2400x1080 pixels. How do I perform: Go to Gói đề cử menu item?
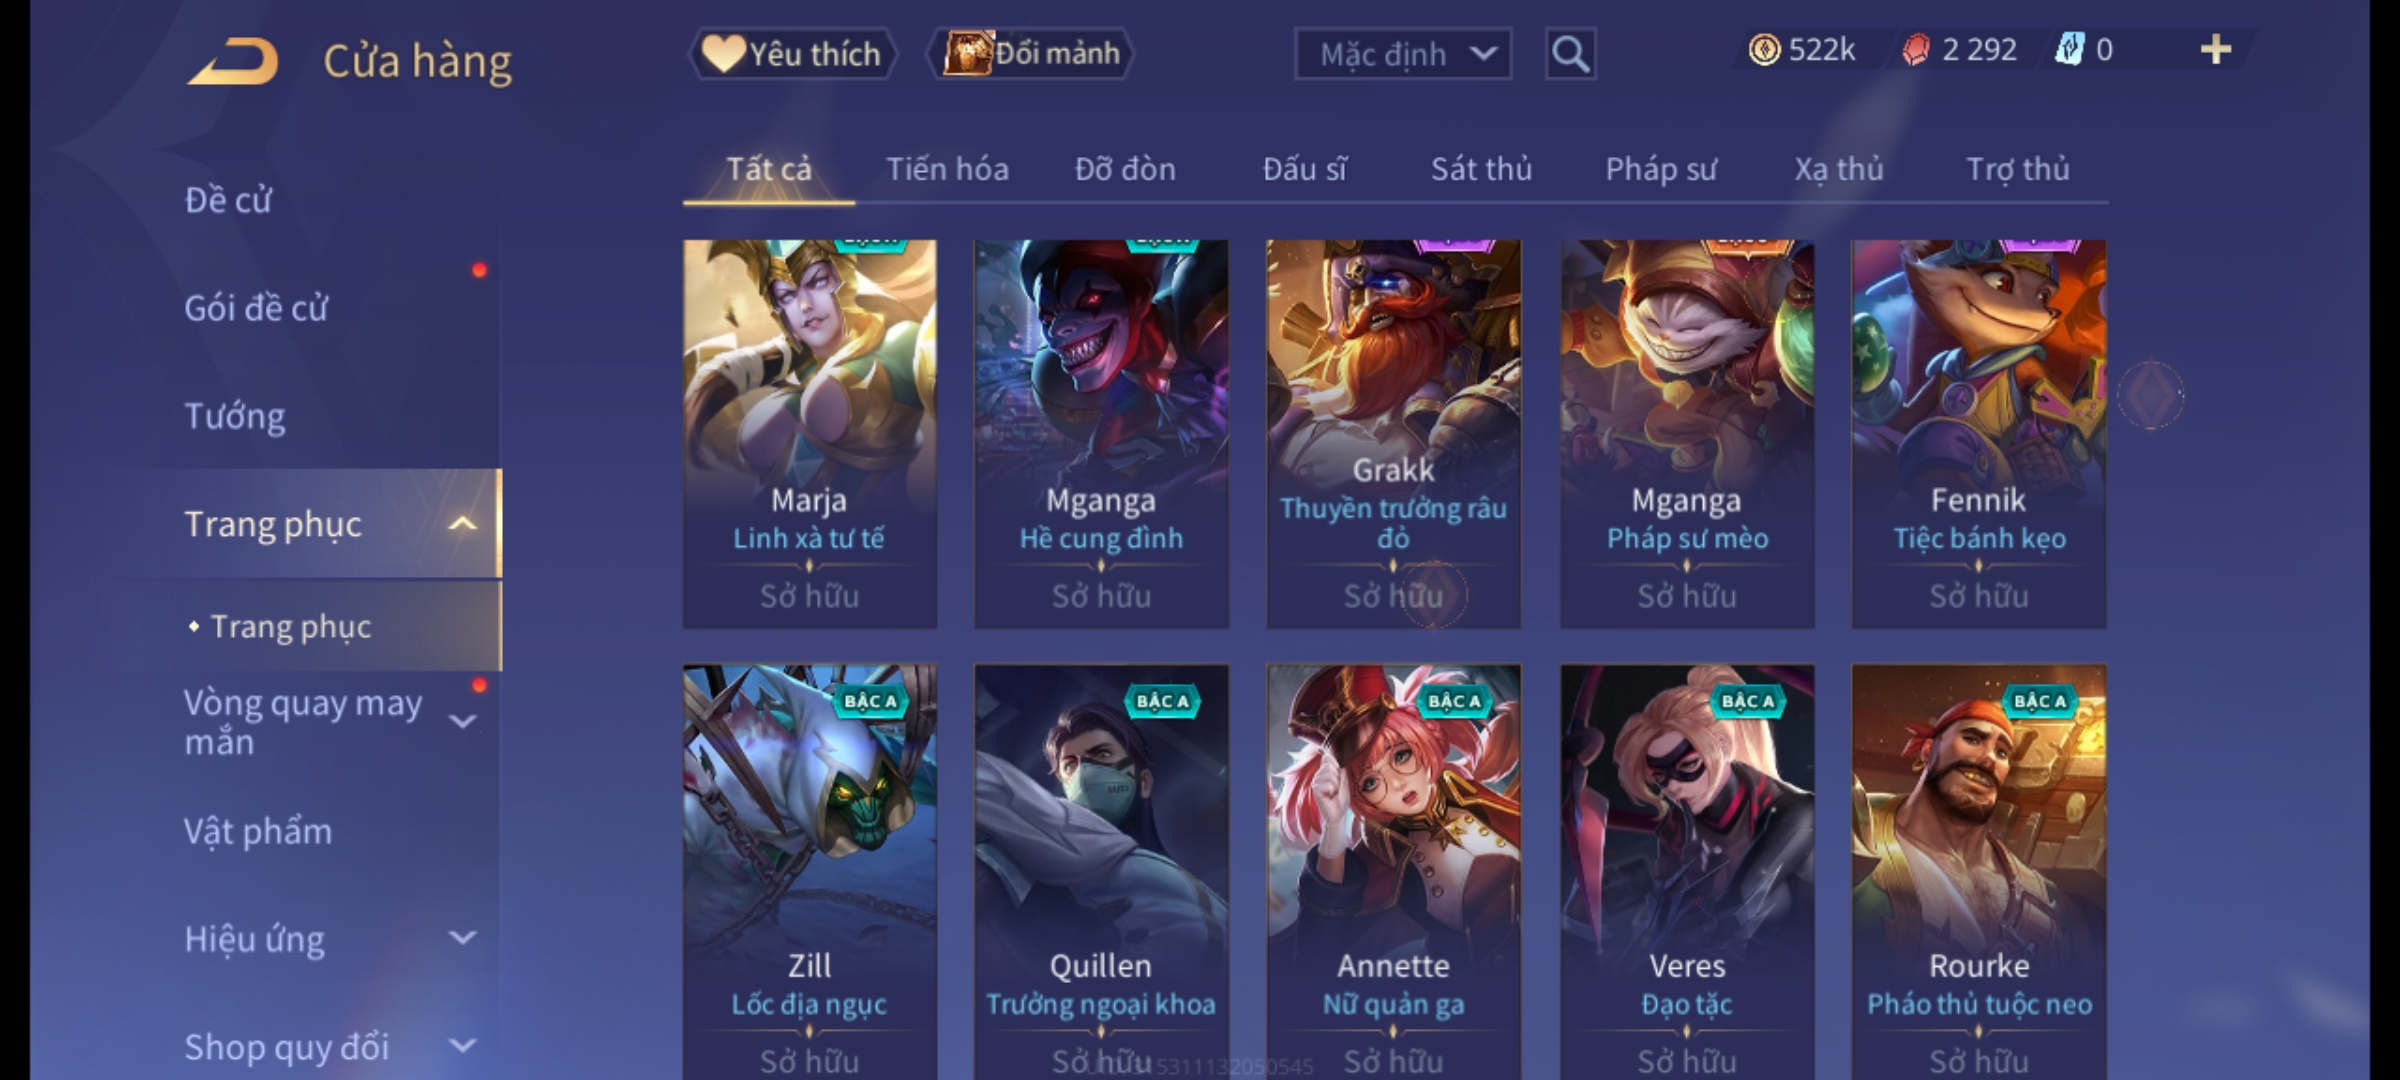click(256, 308)
